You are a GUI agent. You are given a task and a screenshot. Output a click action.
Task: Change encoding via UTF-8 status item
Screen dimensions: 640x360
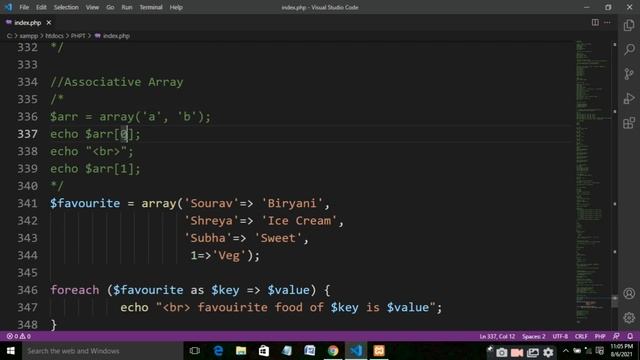coord(560,336)
